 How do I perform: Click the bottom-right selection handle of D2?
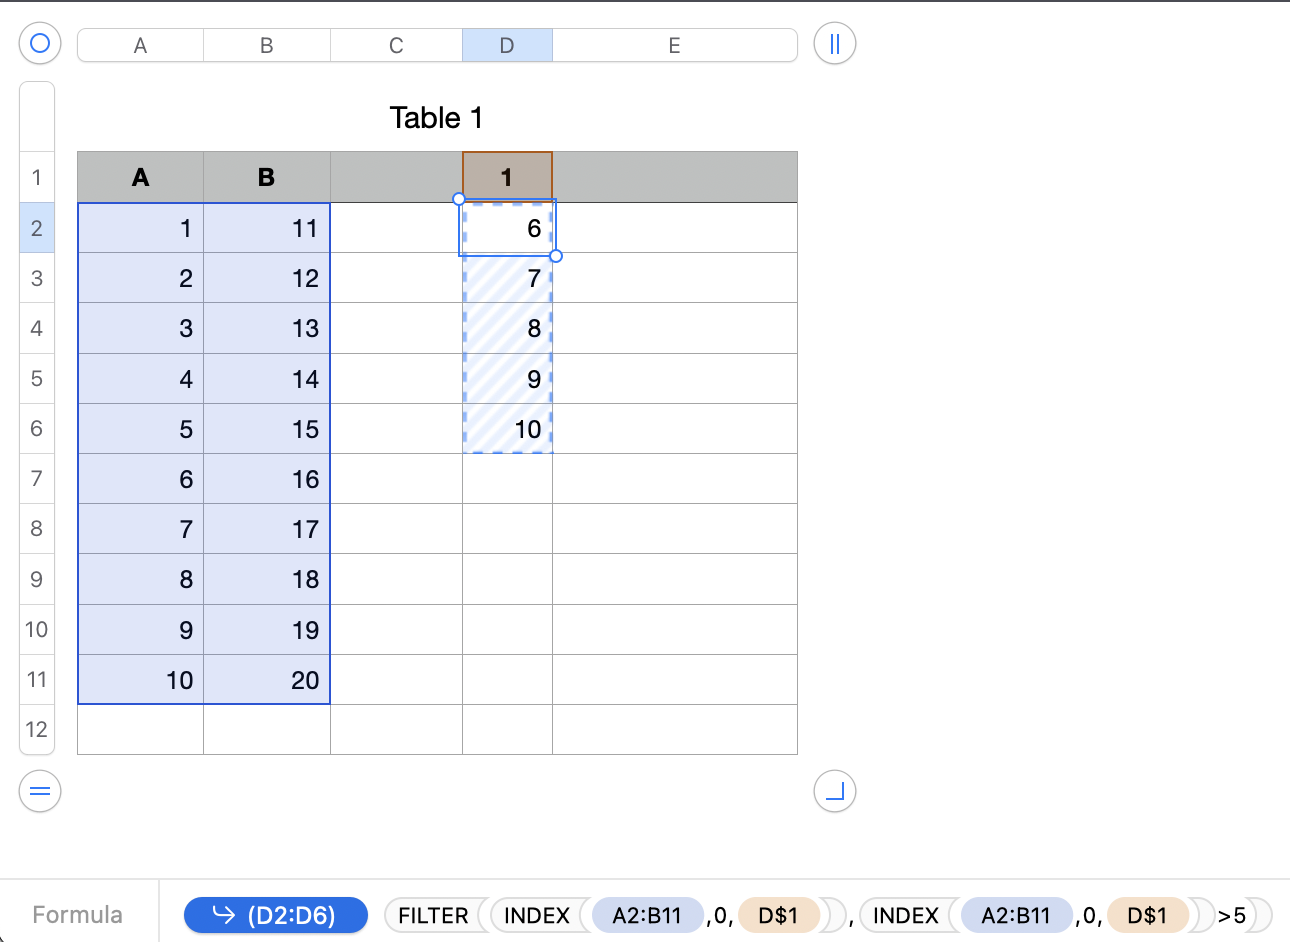pos(556,256)
